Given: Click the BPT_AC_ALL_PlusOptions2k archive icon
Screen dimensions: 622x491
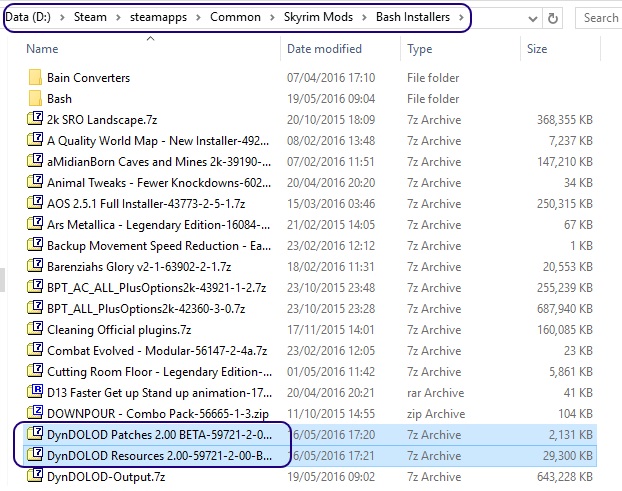Looking at the screenshot, I should click(35, 287).
